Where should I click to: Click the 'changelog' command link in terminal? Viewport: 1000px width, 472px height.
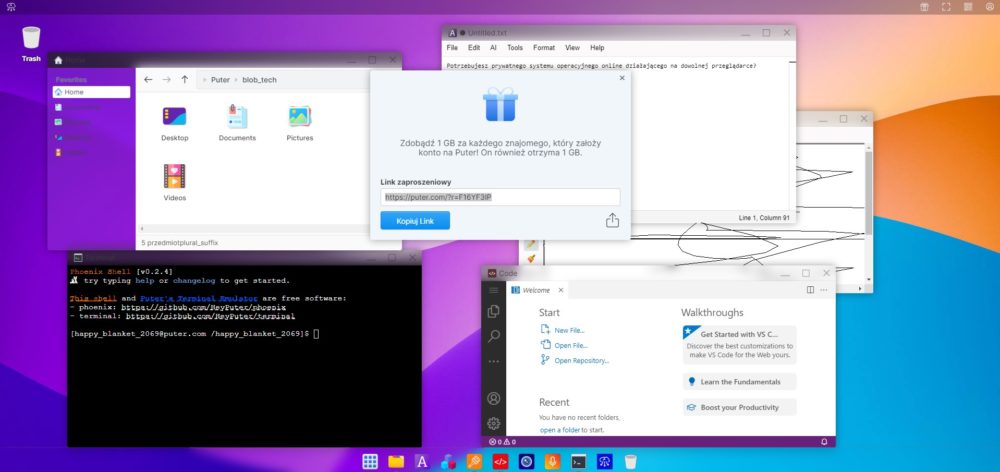[195, 281]
